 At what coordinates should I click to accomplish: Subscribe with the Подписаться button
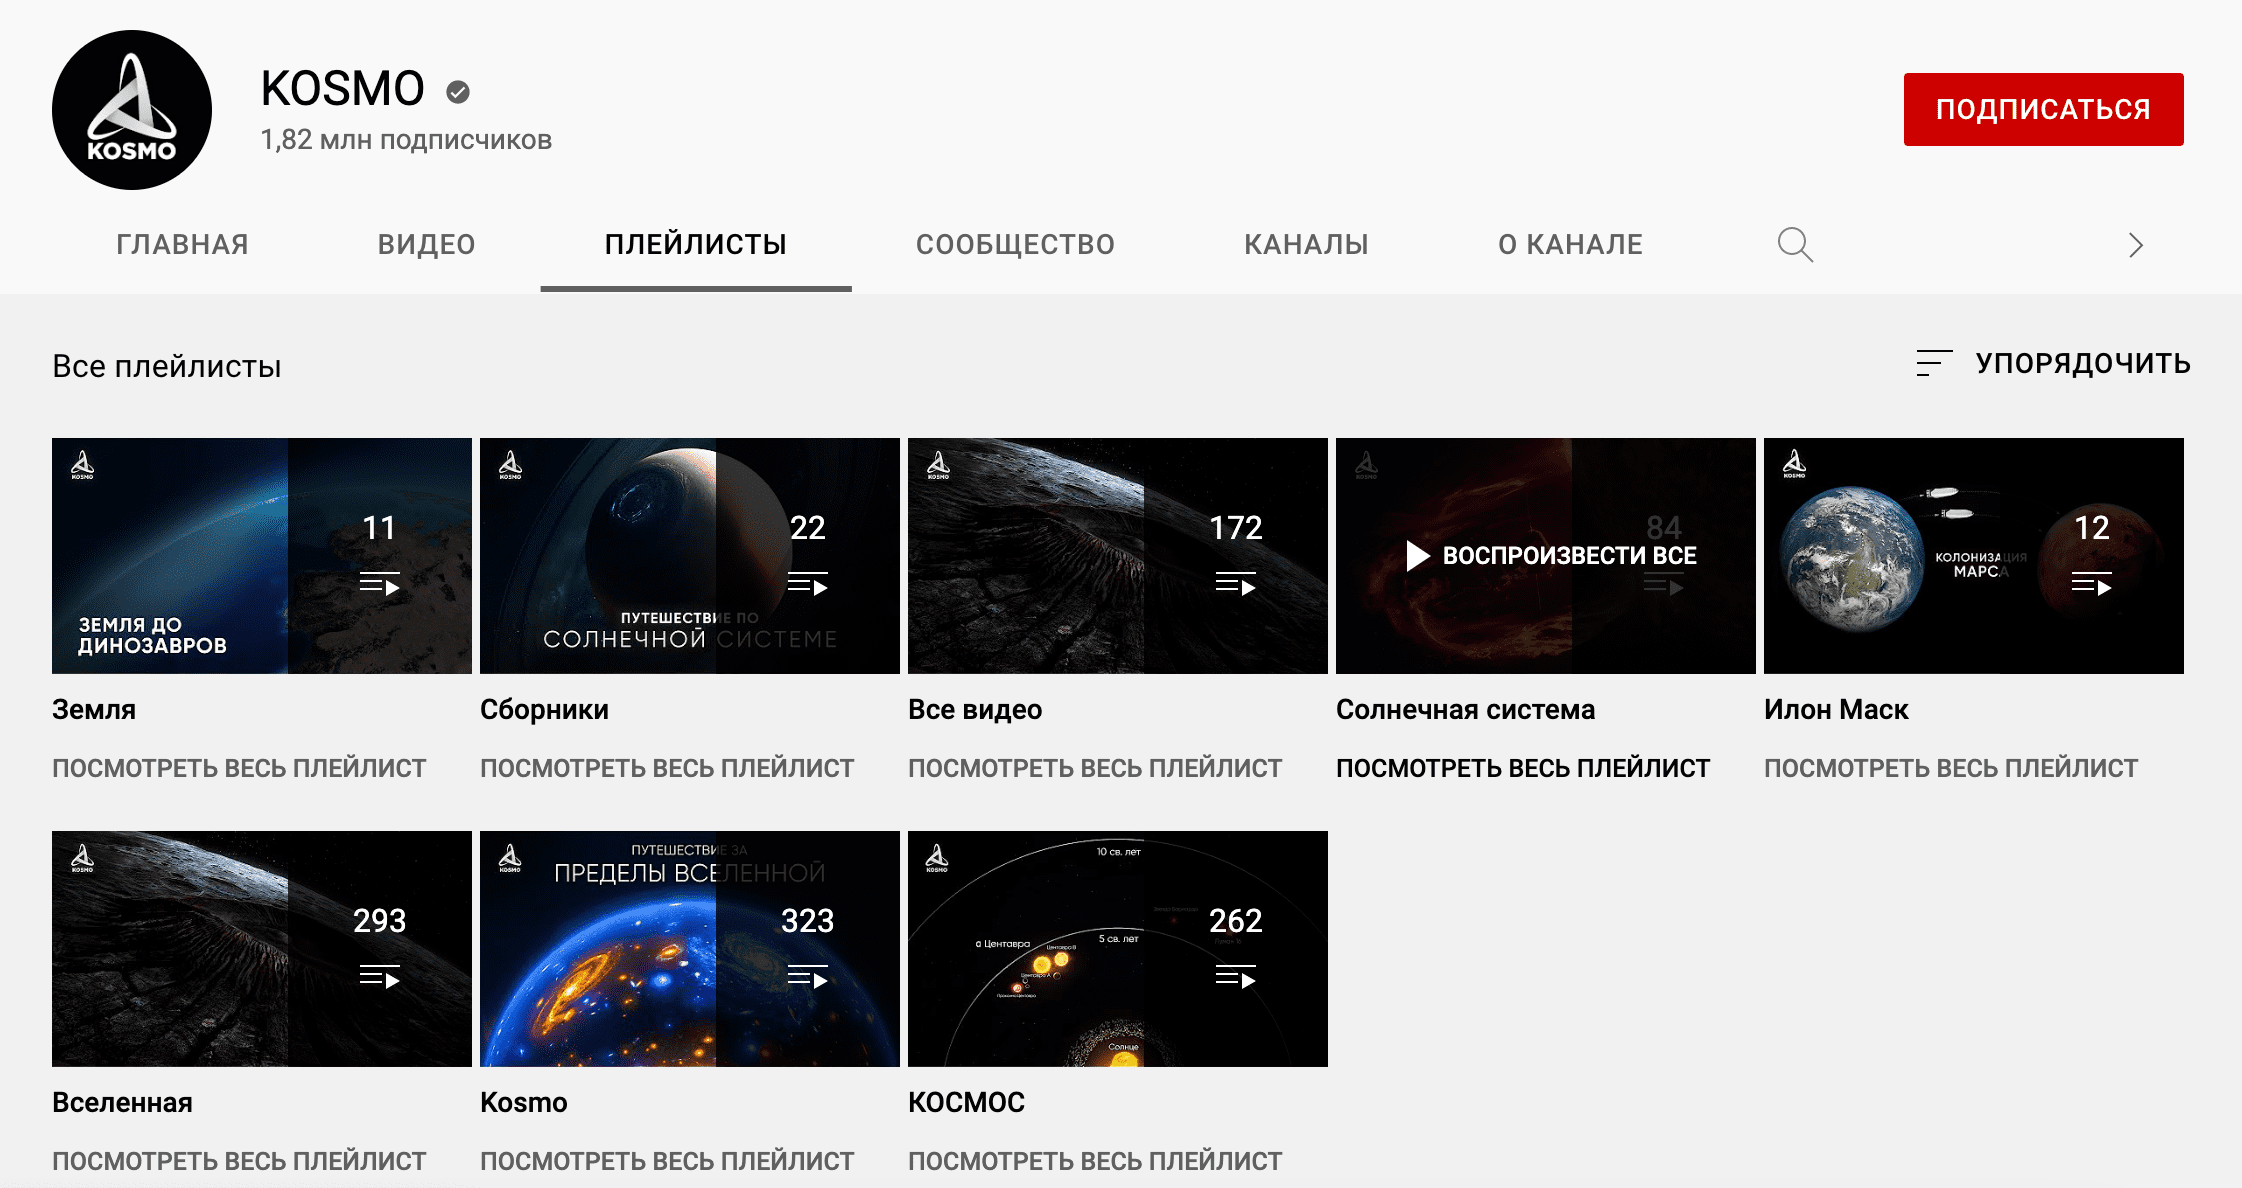[2043, 109]
